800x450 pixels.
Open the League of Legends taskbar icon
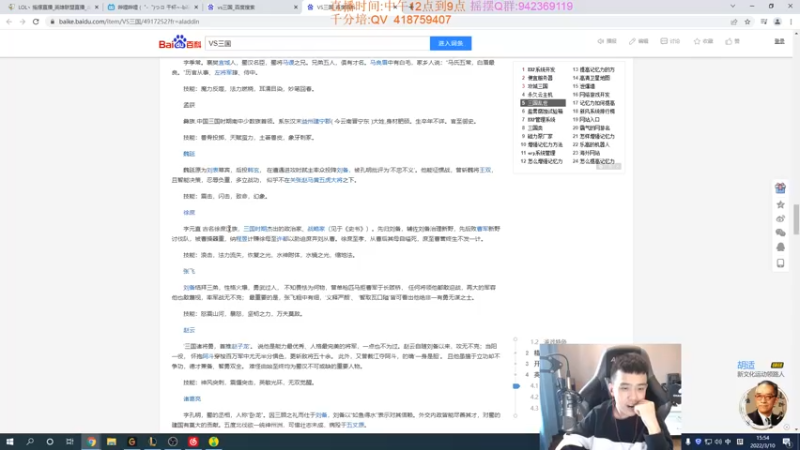[152, 442]
